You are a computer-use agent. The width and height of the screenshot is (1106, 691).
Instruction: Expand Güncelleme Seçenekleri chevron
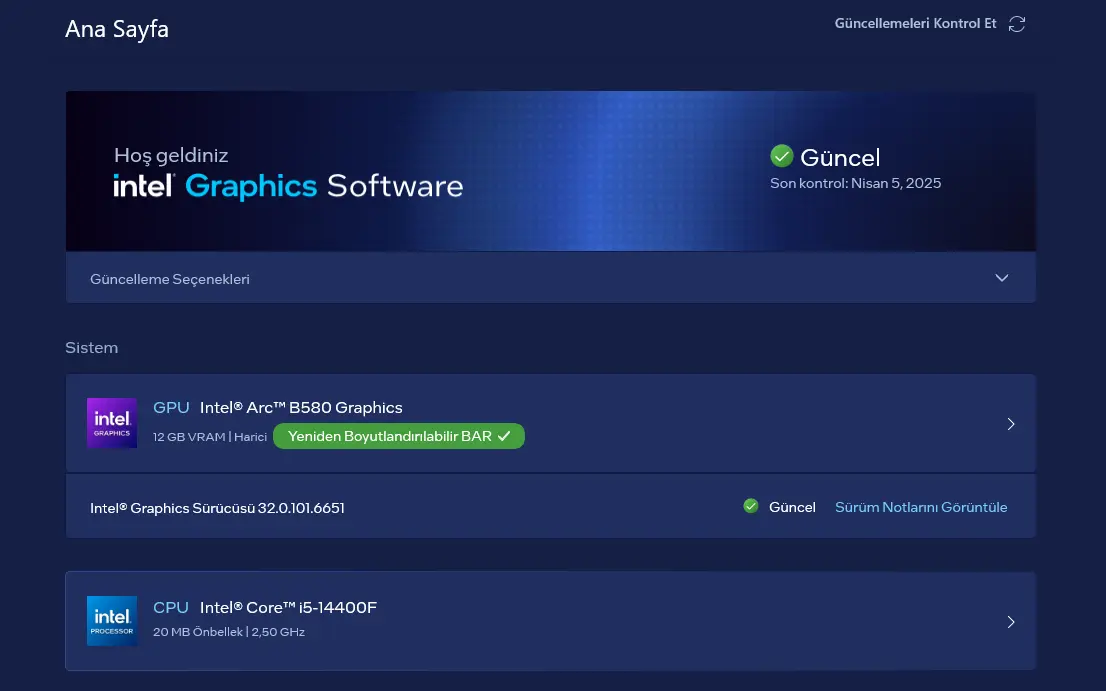click(1002, 278)
